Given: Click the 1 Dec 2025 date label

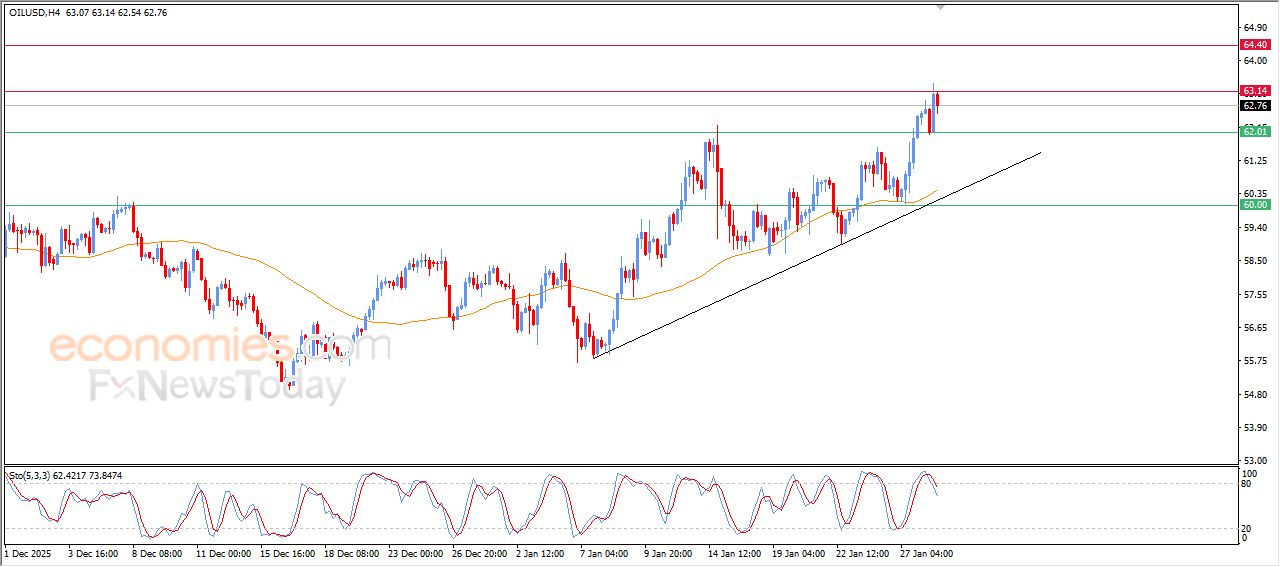Looking at the screenshot, I should pos(28,552).
